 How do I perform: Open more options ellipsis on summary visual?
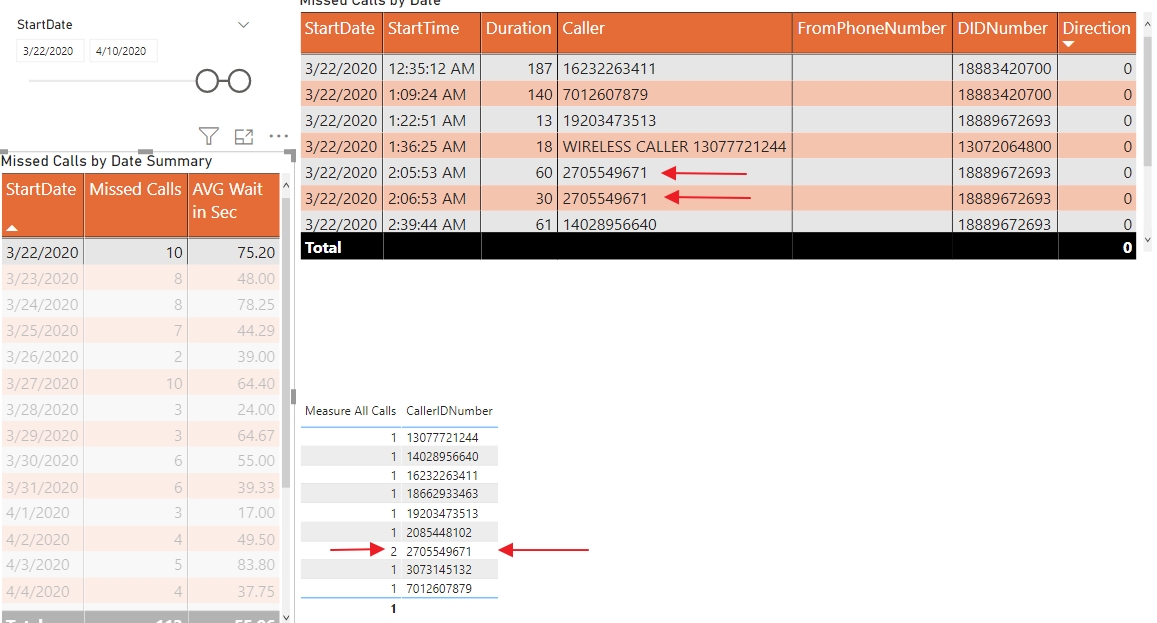coord(279,136)
